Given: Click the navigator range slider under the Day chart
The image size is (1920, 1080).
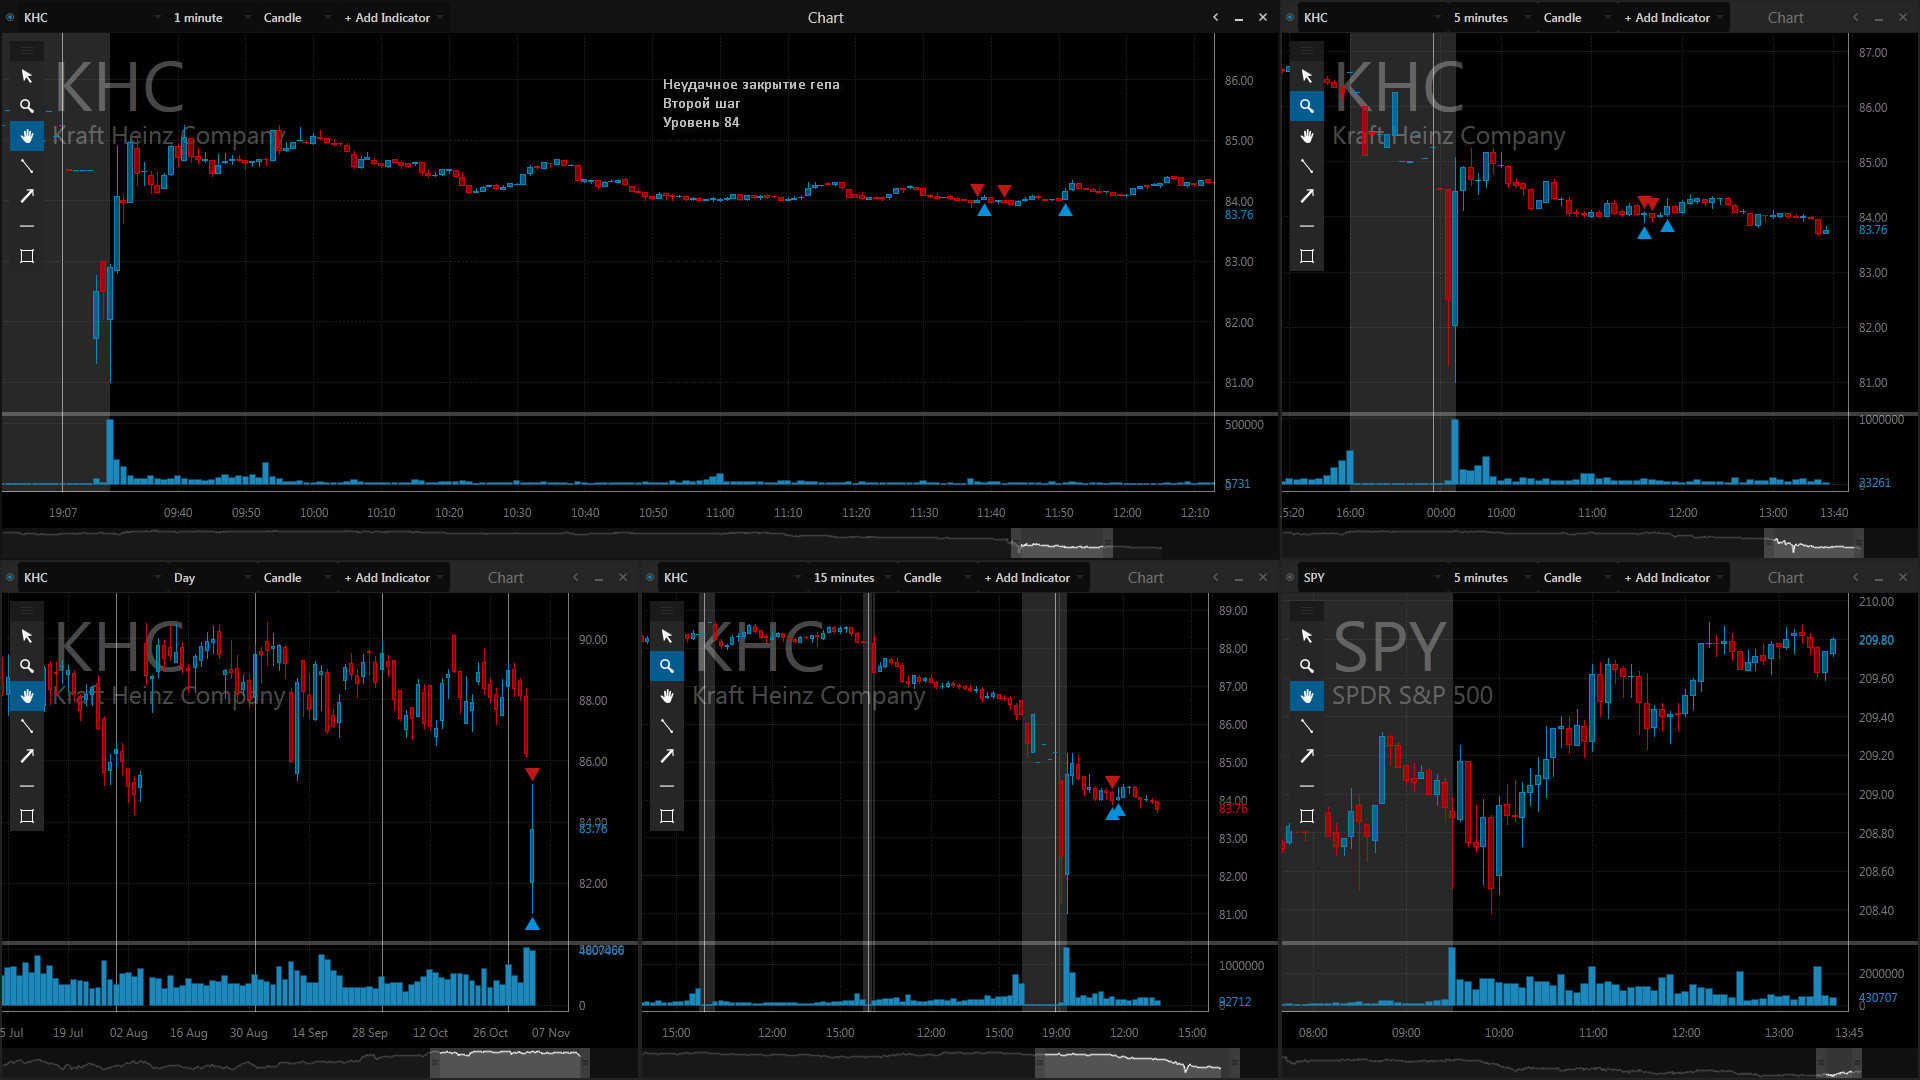Looking at the screenshot, I should point(510,1062).
